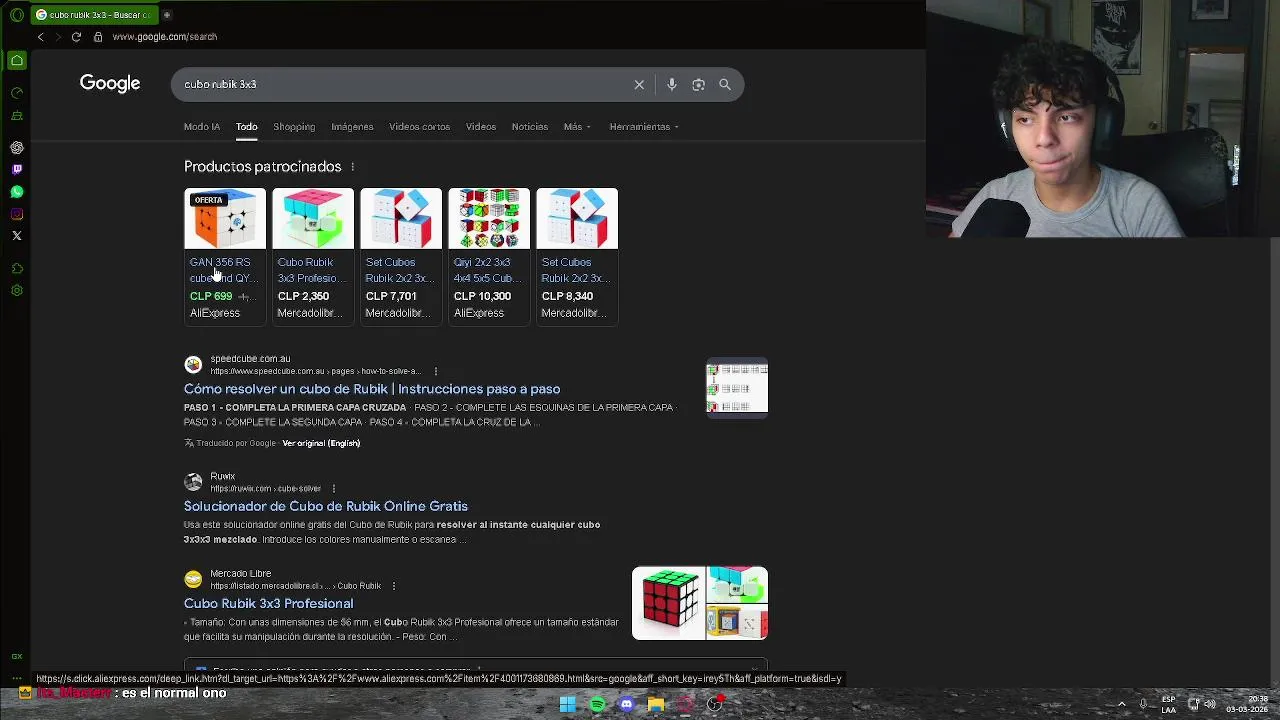Reload the Google search page

point(76,37)
